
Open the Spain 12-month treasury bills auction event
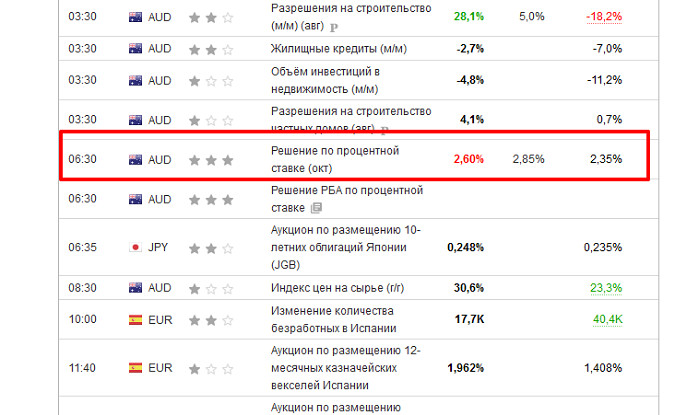pyautogui.click(x=347, y=368)
